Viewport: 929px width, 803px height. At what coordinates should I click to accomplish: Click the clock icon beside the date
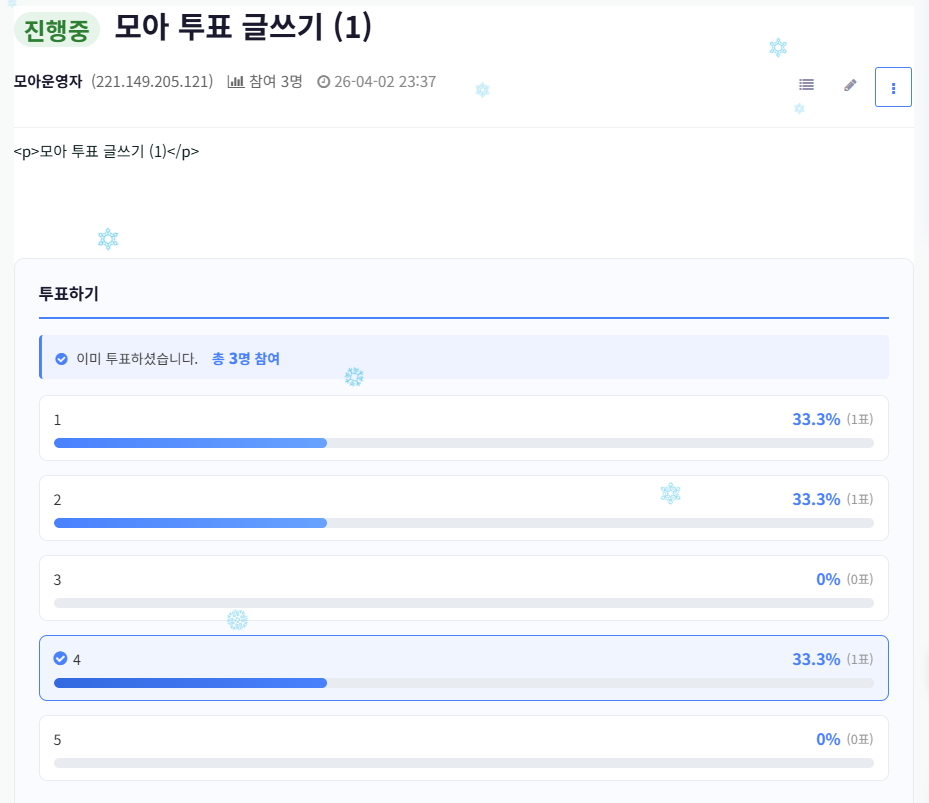323,81
